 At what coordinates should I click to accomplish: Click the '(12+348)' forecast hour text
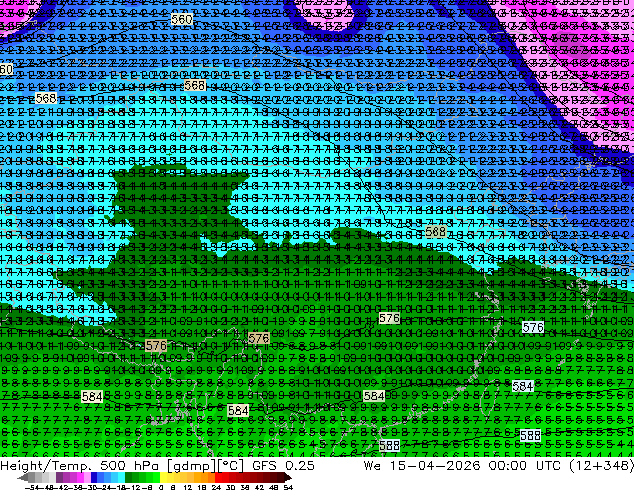[601, 465]
